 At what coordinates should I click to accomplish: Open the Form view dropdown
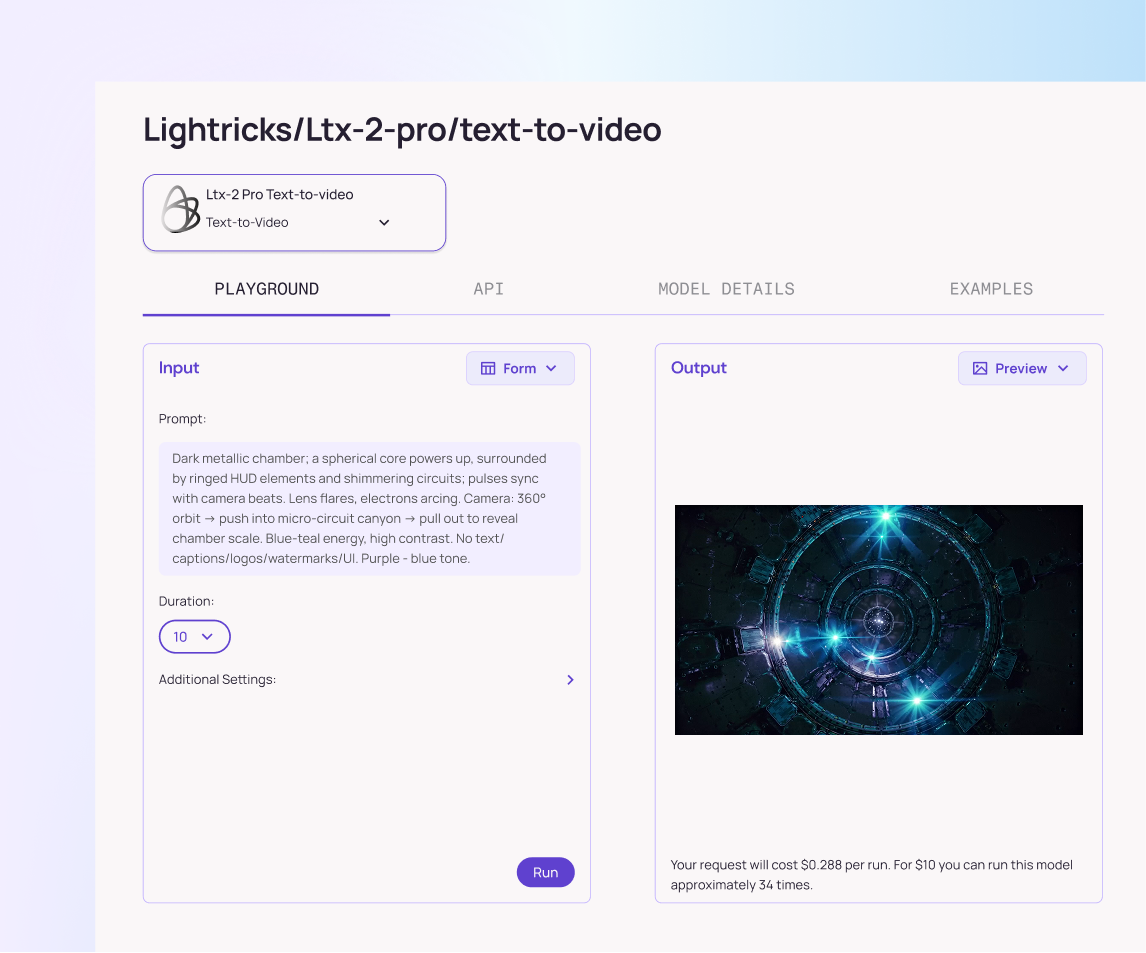(x=520, y=368)
